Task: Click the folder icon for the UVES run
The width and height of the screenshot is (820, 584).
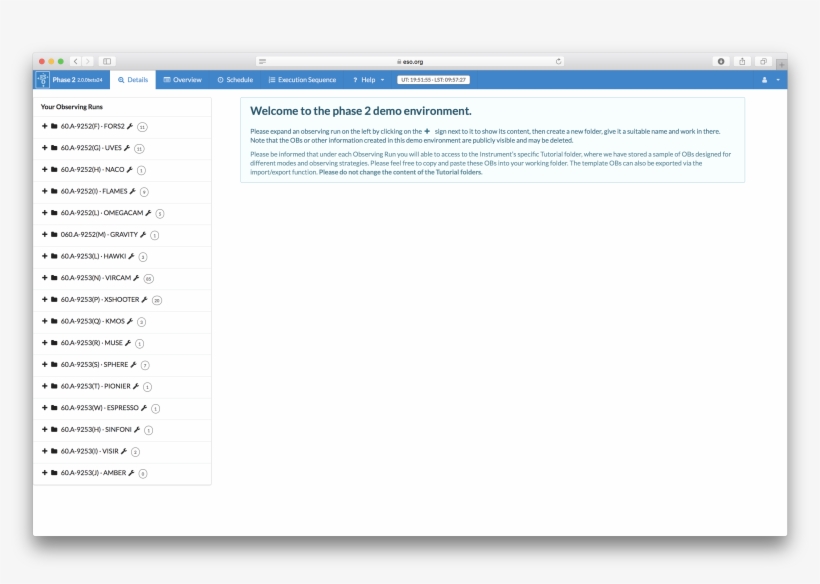Action: (x=53, y=149)
